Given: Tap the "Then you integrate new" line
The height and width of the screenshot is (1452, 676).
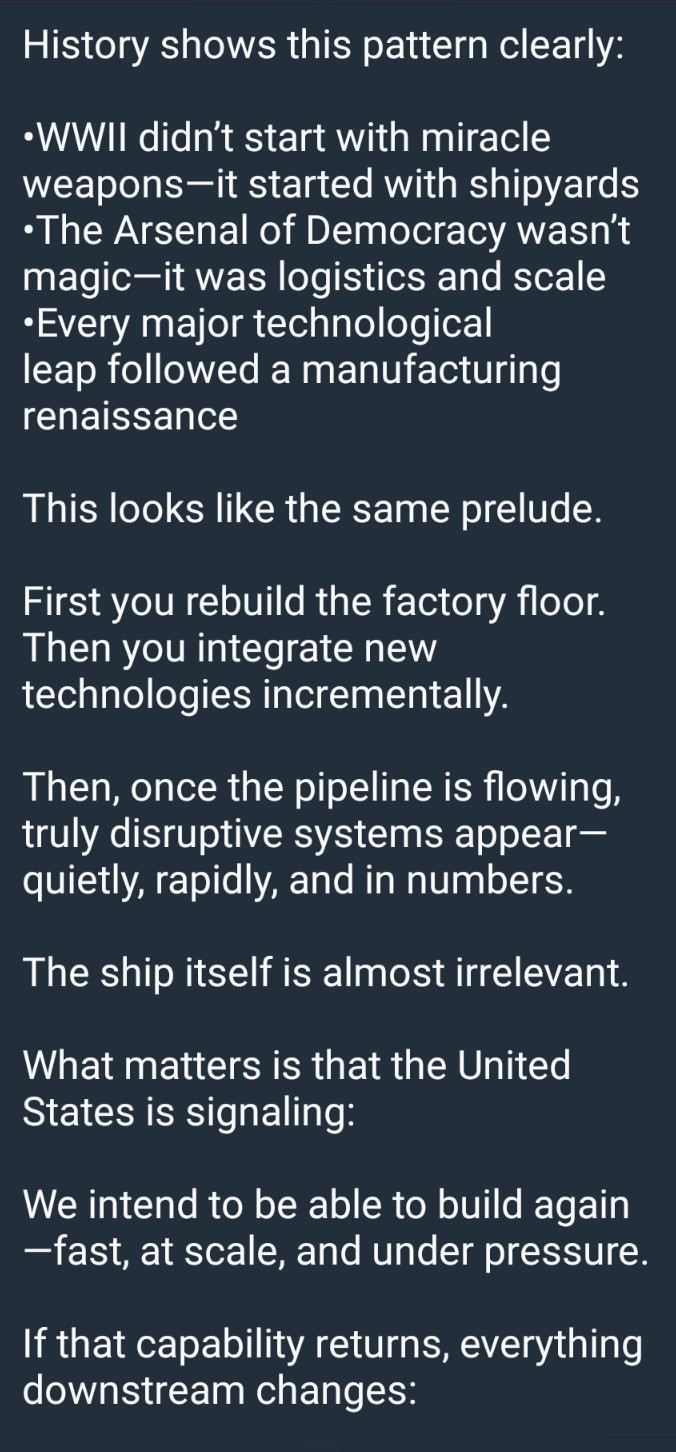Looking at the screenshot, I should pos(230,648).
